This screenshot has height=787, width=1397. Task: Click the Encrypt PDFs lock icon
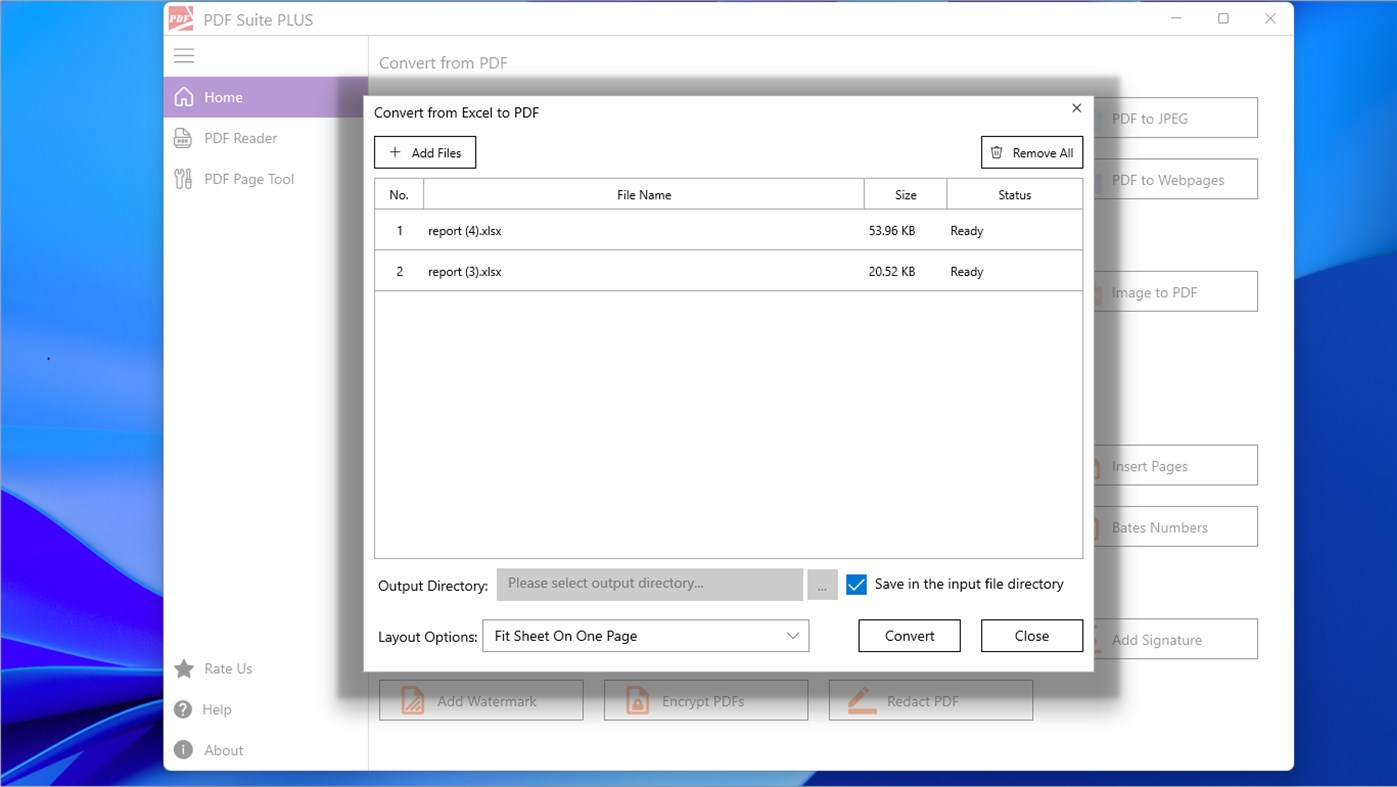point(637,700)
